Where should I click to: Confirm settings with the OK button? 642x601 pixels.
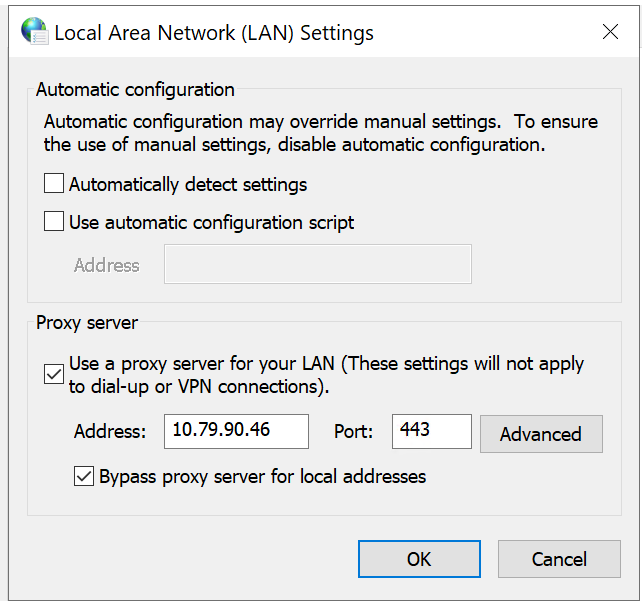[419, 559]
